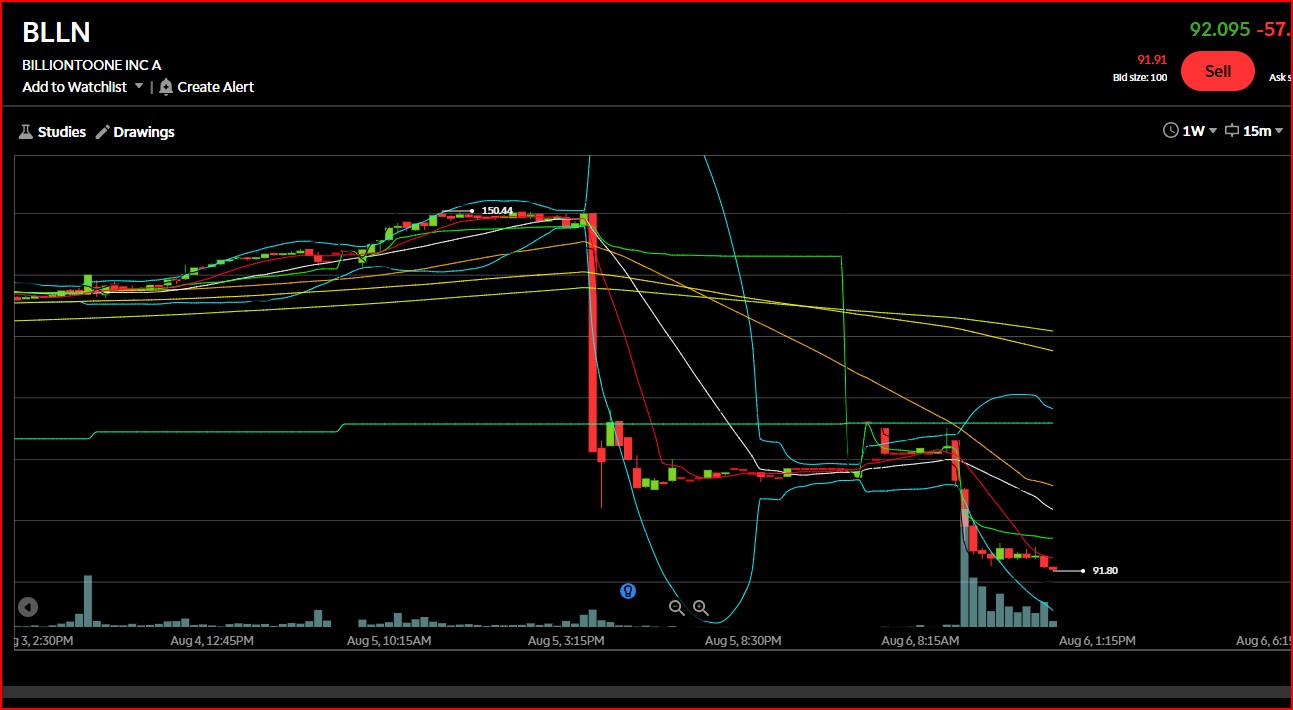
Task: Click the zoom in magnifier on chart
Action: (x=701, y=607)
